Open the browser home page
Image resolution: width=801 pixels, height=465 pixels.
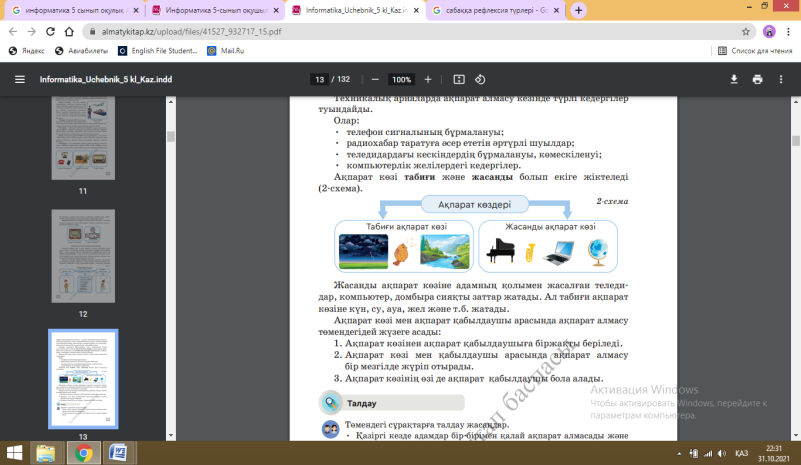point(69,32)
